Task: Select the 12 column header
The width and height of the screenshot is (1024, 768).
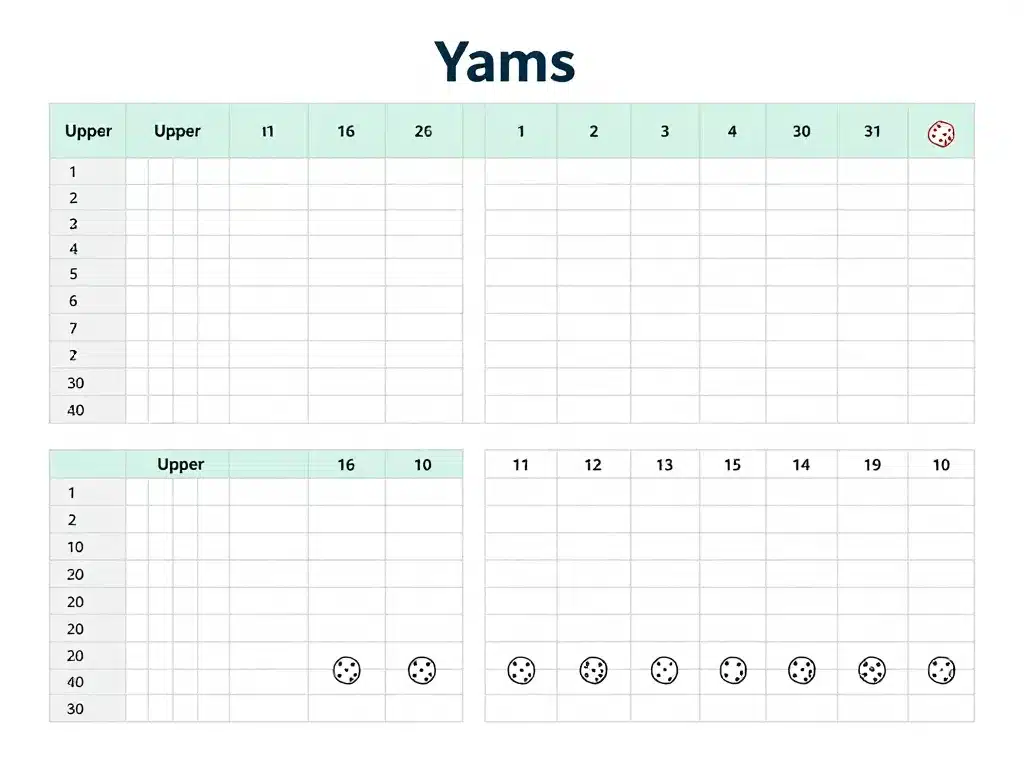Action: coord(593,465)
